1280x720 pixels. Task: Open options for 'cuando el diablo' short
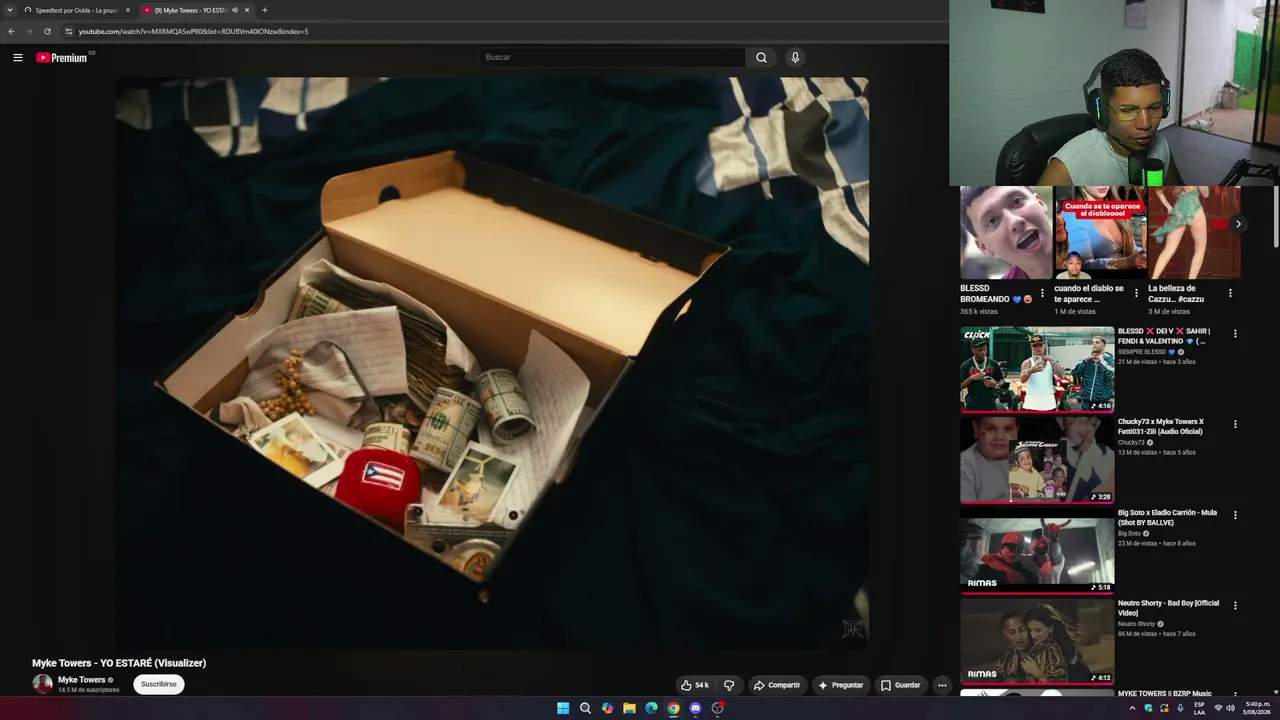coord(1136,293)
